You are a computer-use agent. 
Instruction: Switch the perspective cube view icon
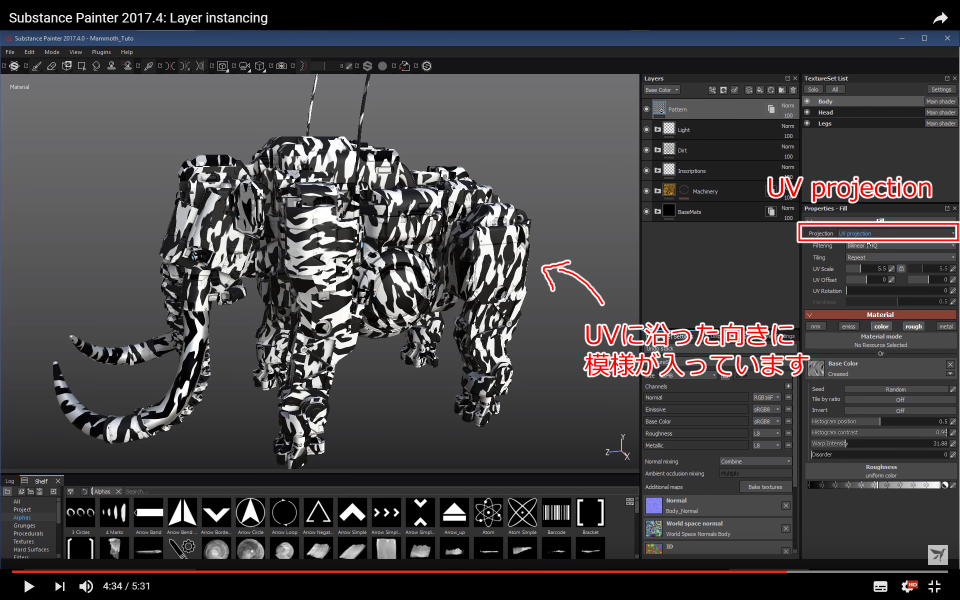point(260,66)
